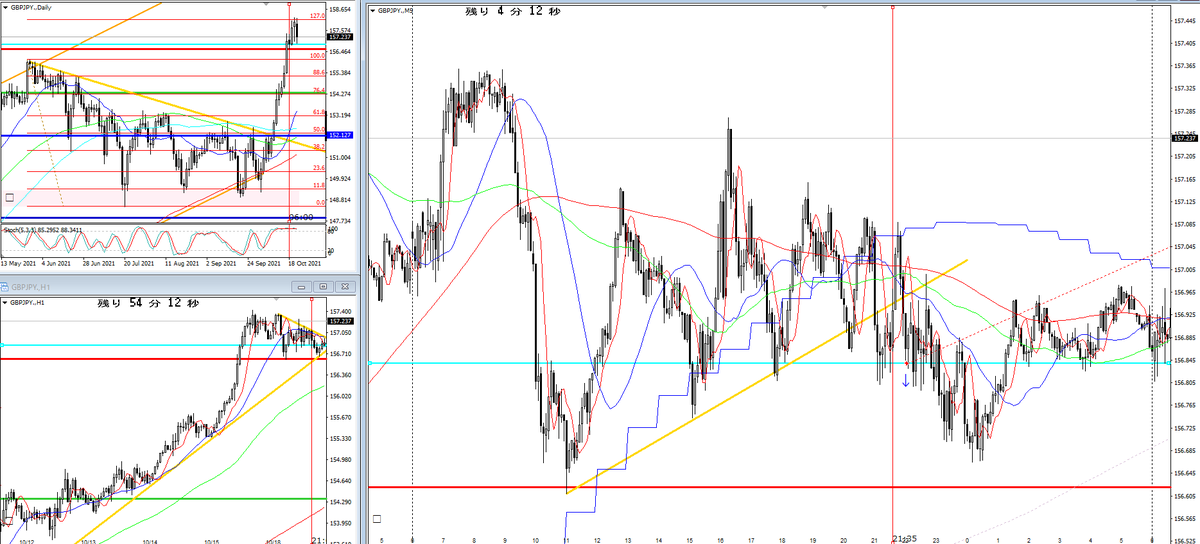Select the blue down arrow on M5 chart

[x=906, y=380]
